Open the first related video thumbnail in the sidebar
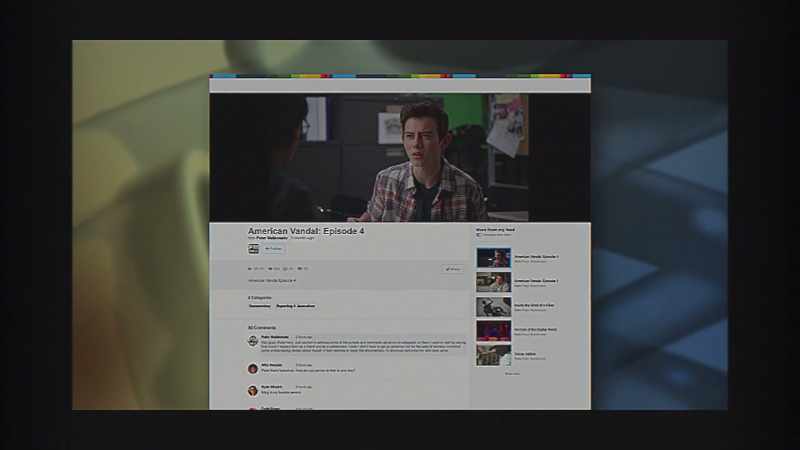 pos(493,258)
